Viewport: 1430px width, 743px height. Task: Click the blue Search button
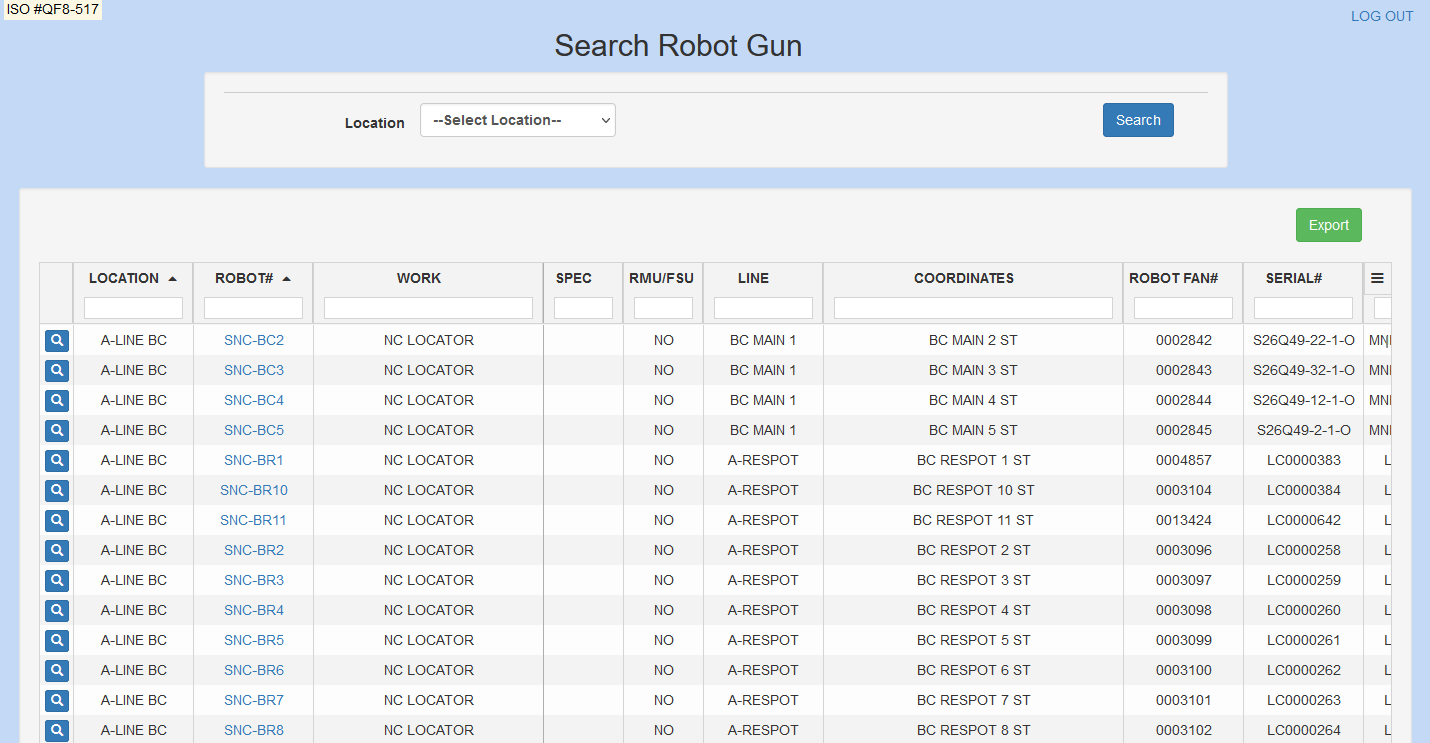(1137, 120)
